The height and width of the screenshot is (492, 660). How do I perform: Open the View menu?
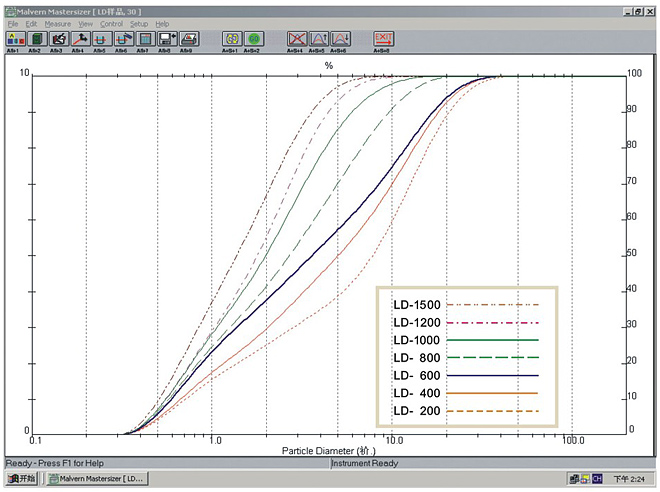(85, 23)
